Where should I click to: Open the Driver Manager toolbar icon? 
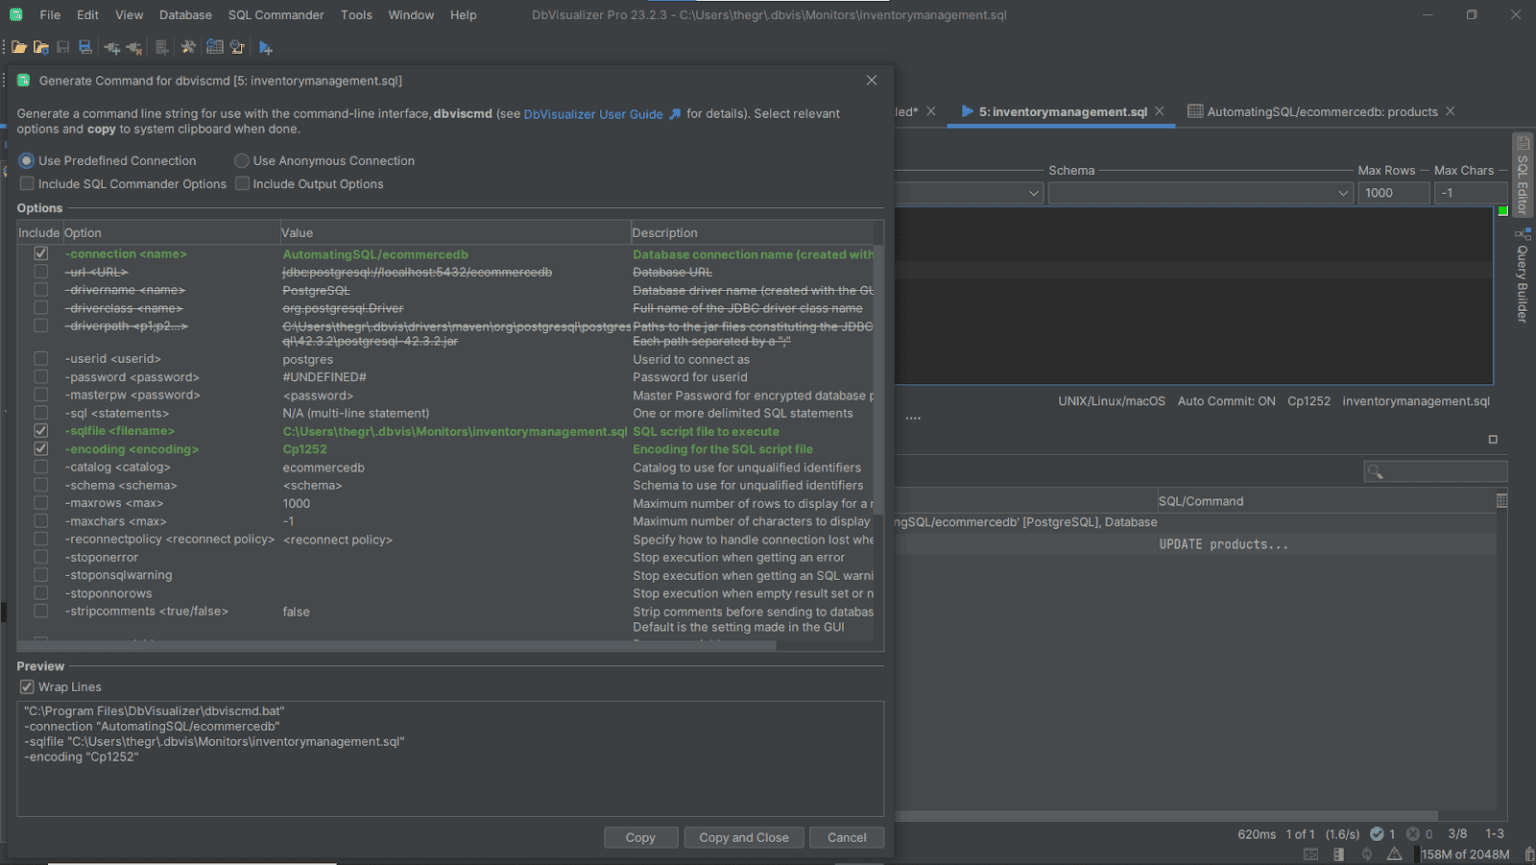[x=214, y=46]
